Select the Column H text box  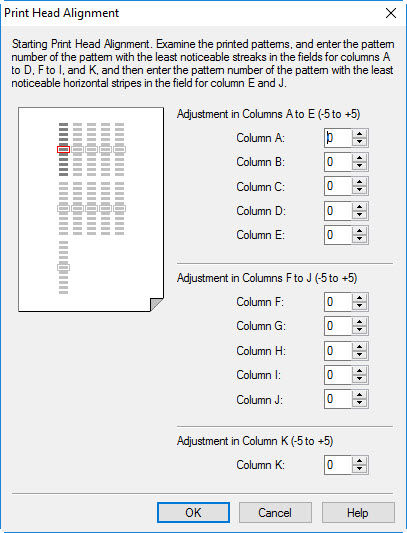coord(338,350)
